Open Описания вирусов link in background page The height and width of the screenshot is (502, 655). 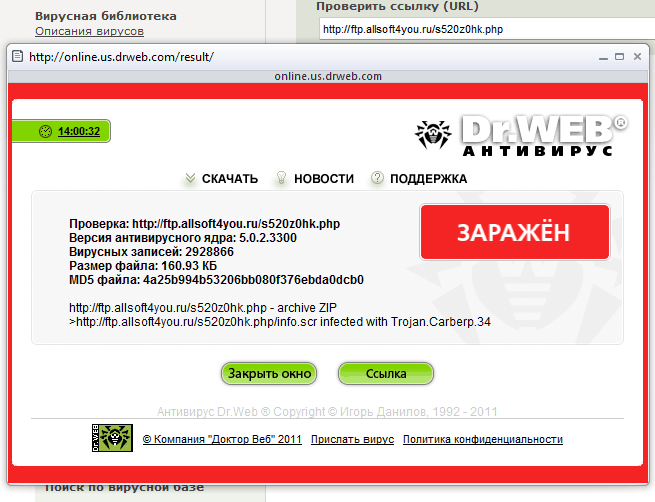pyautogui.click(x=89, y=31)
